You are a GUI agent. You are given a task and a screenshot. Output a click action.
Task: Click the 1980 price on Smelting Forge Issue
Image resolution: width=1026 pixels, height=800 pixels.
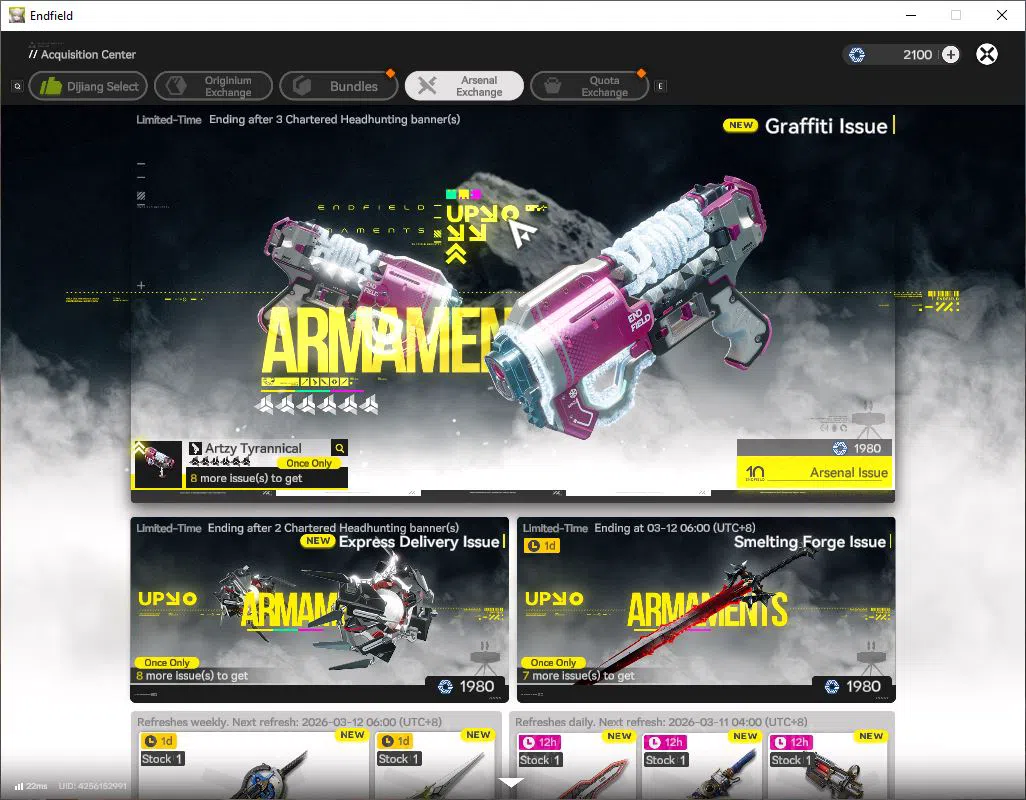pos(853,686)
